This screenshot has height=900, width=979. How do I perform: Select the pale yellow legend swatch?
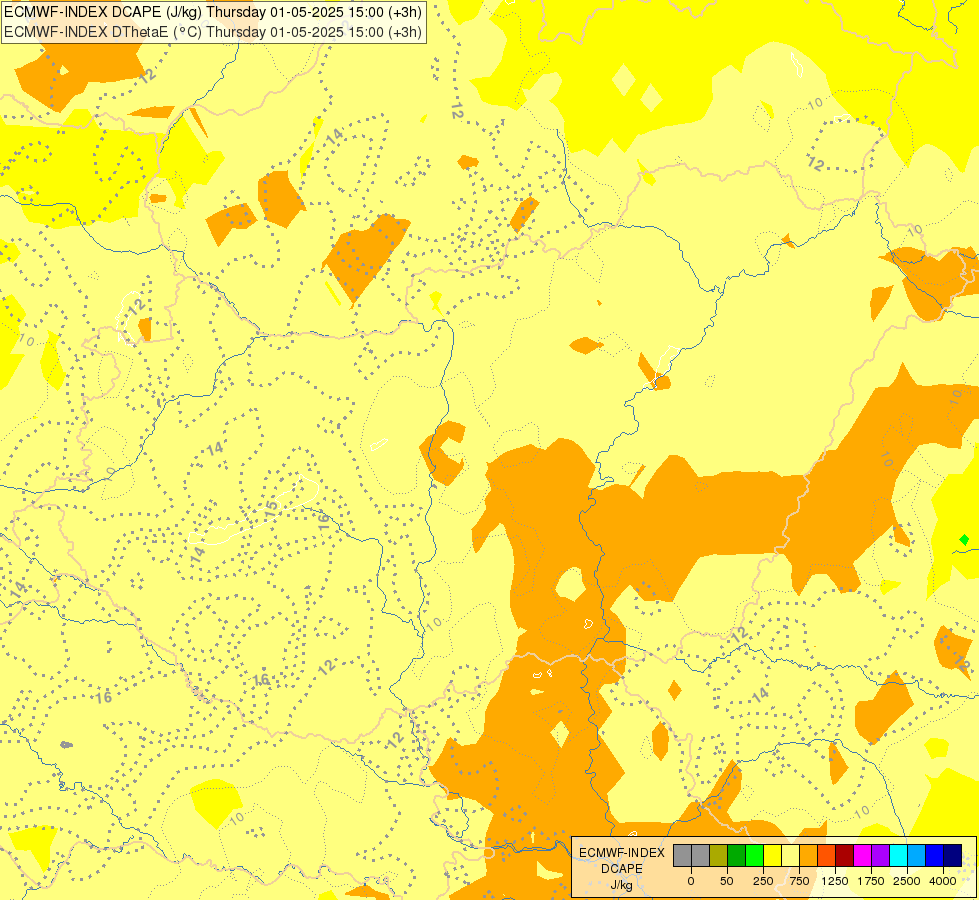790,856
